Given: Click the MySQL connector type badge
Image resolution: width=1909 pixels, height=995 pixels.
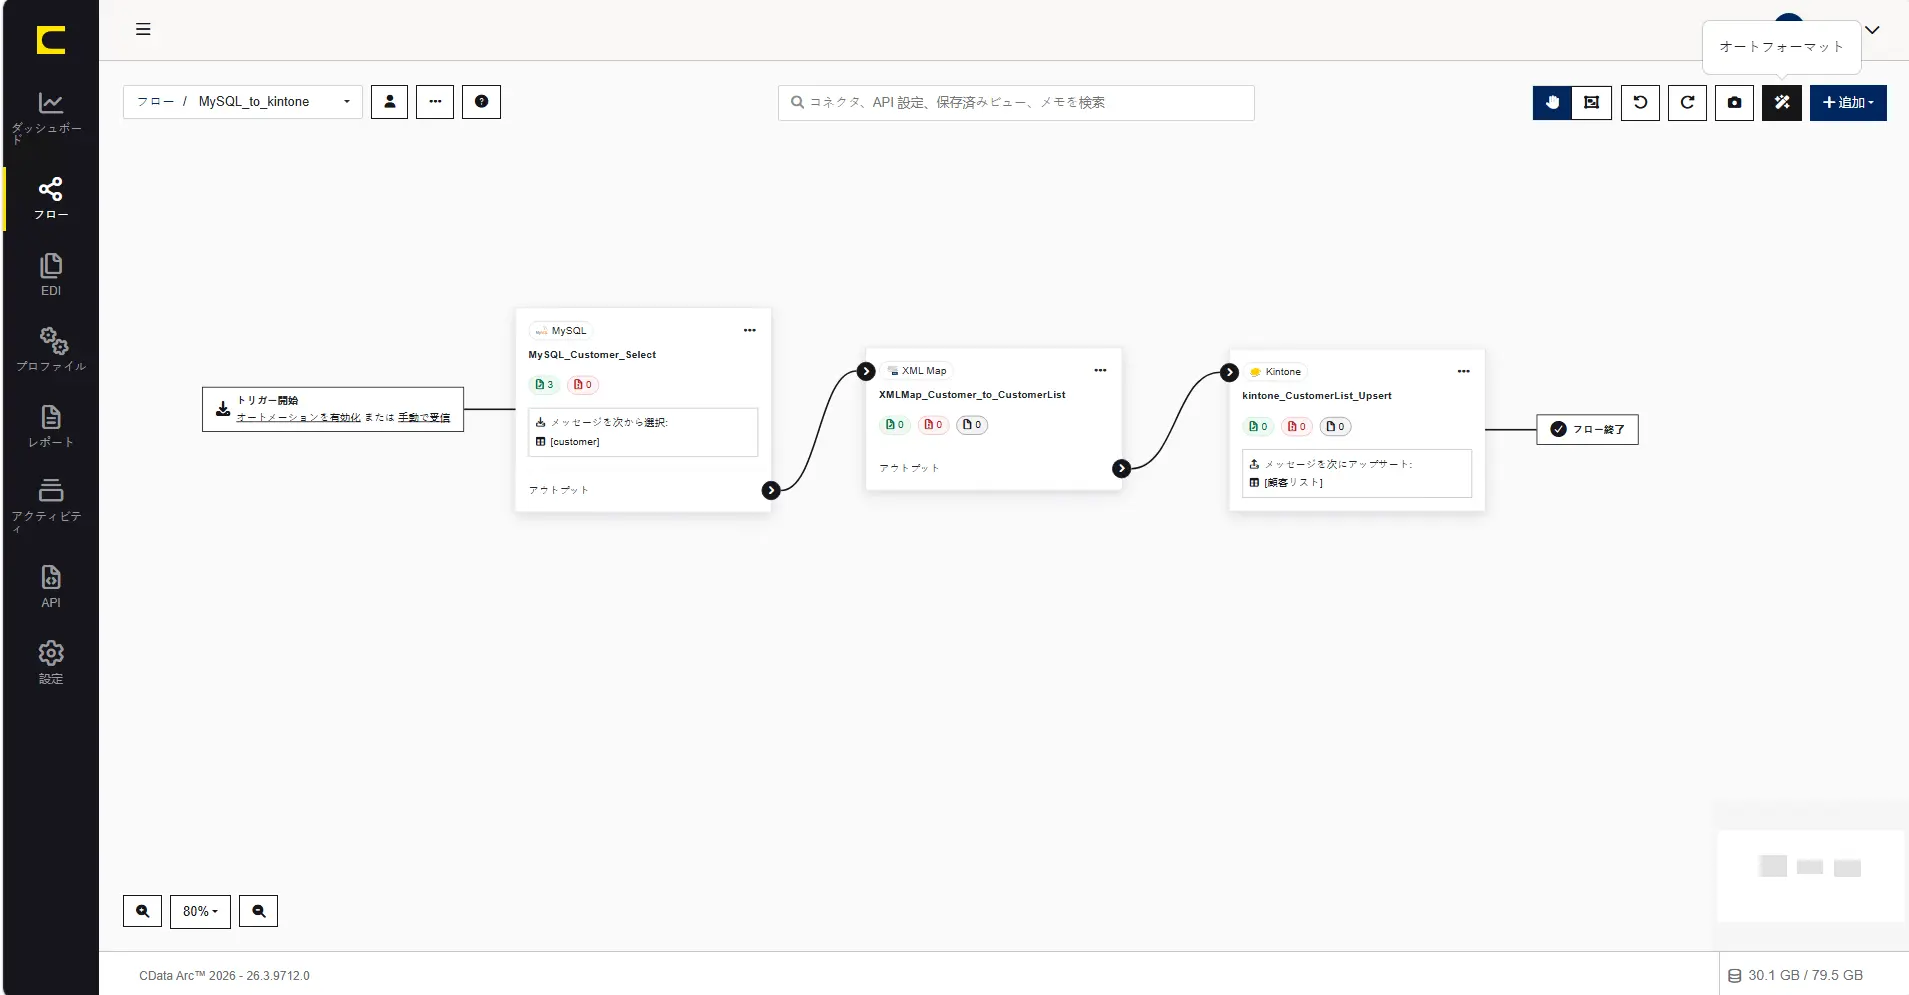Looking at the screenshot, I should pyautogui.click(x=560, y=331).
